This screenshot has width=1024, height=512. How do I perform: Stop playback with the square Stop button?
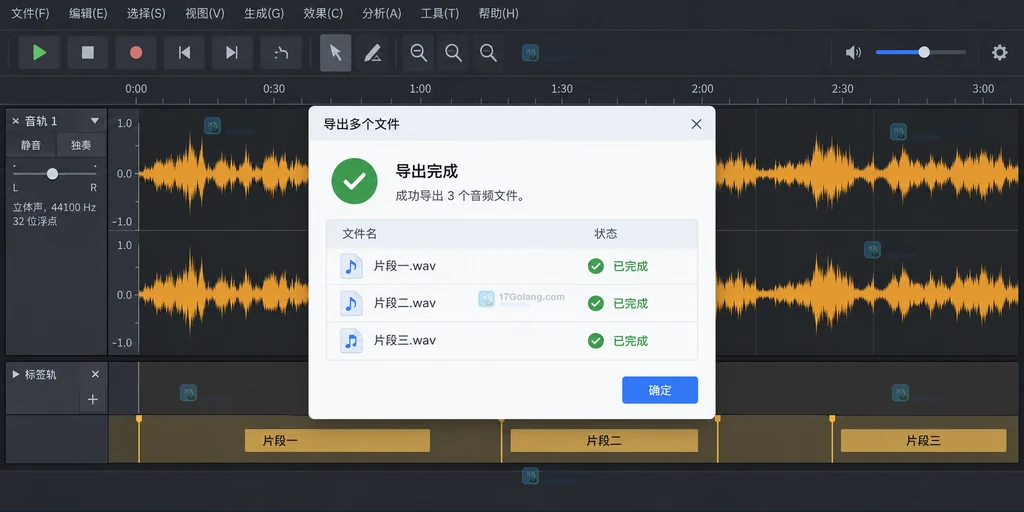pyautogui.click(x=88, y=53)
